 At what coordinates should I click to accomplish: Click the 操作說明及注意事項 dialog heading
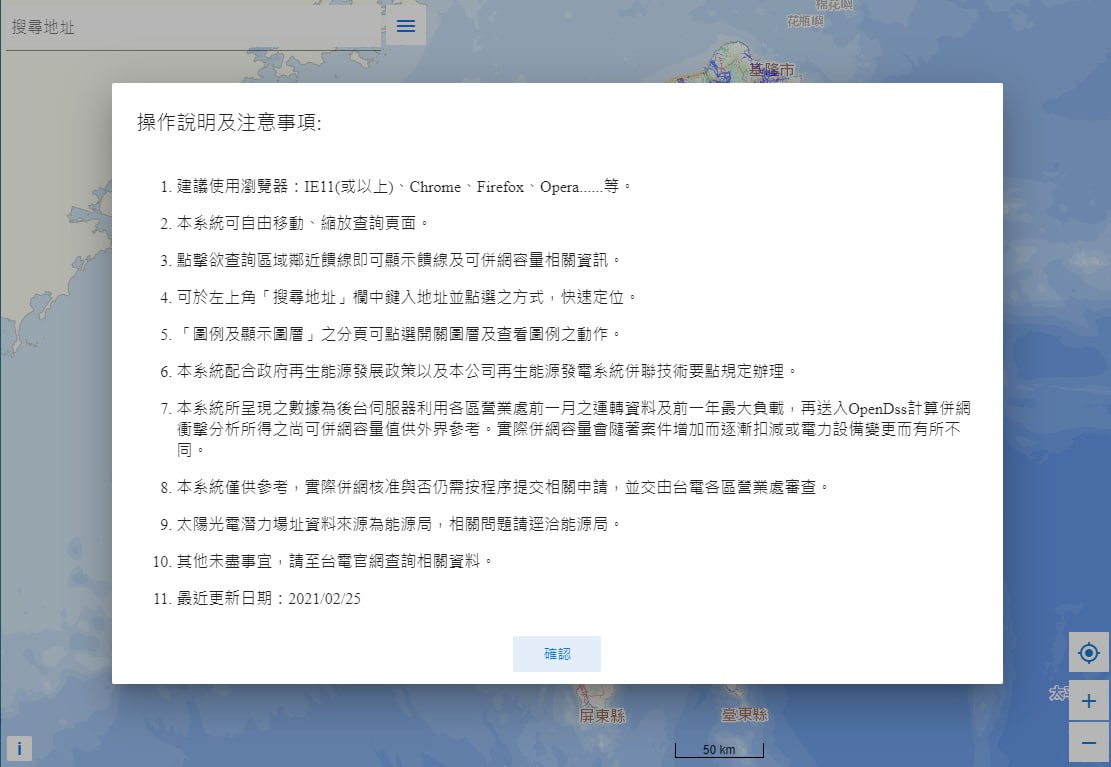tap(229, 123)
